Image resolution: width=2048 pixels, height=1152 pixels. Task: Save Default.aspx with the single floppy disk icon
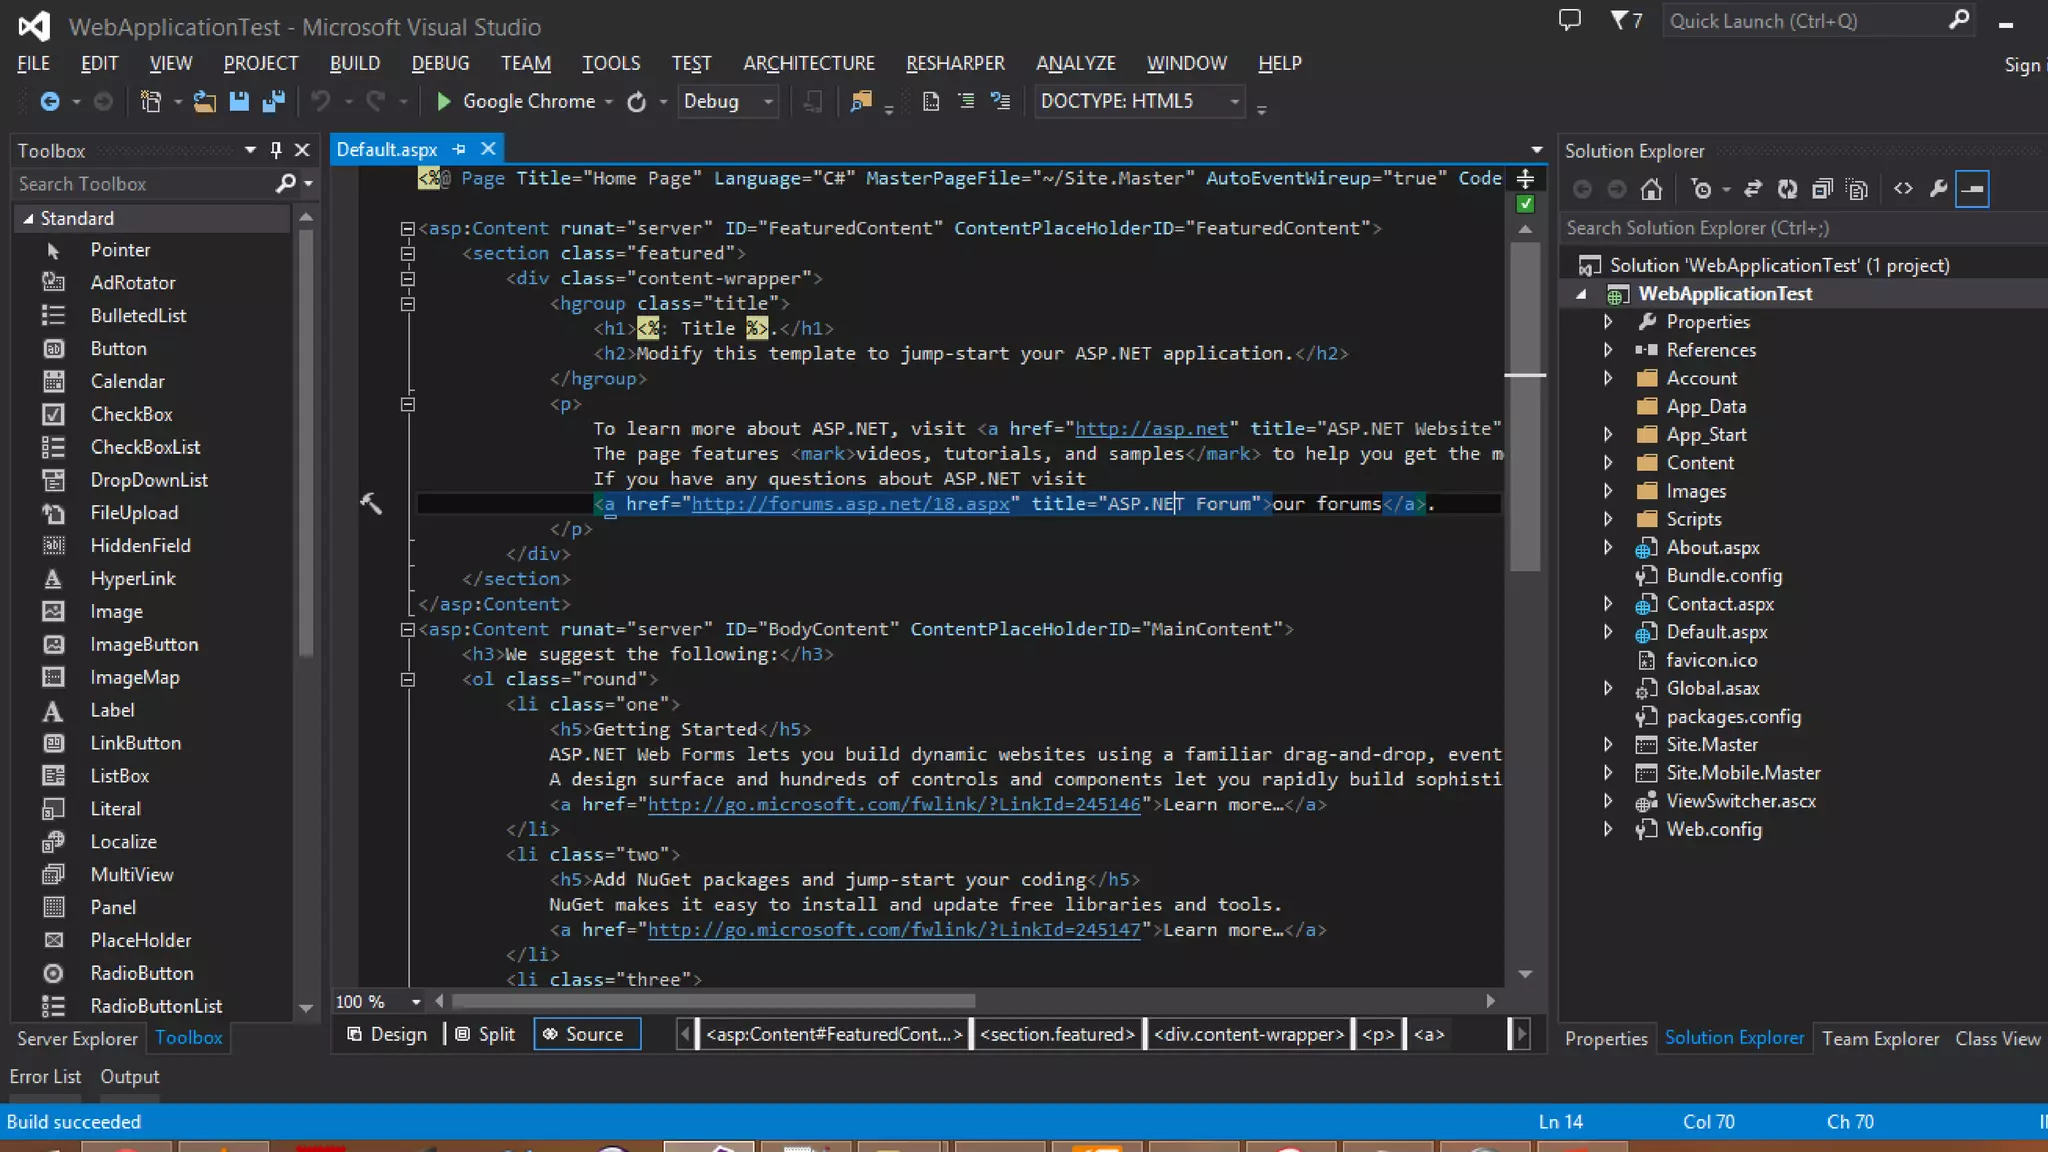point(239,101)
